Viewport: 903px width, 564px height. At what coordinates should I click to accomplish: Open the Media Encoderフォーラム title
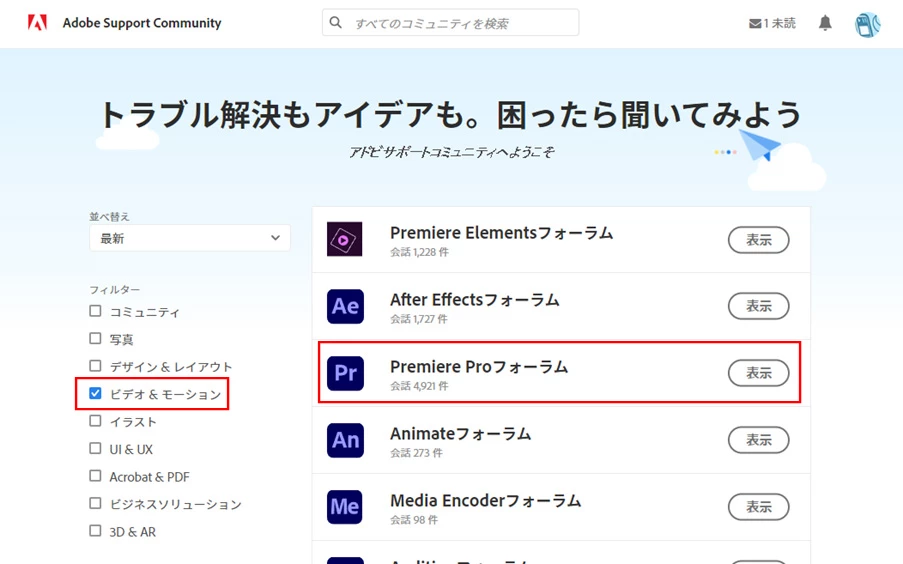486,500
